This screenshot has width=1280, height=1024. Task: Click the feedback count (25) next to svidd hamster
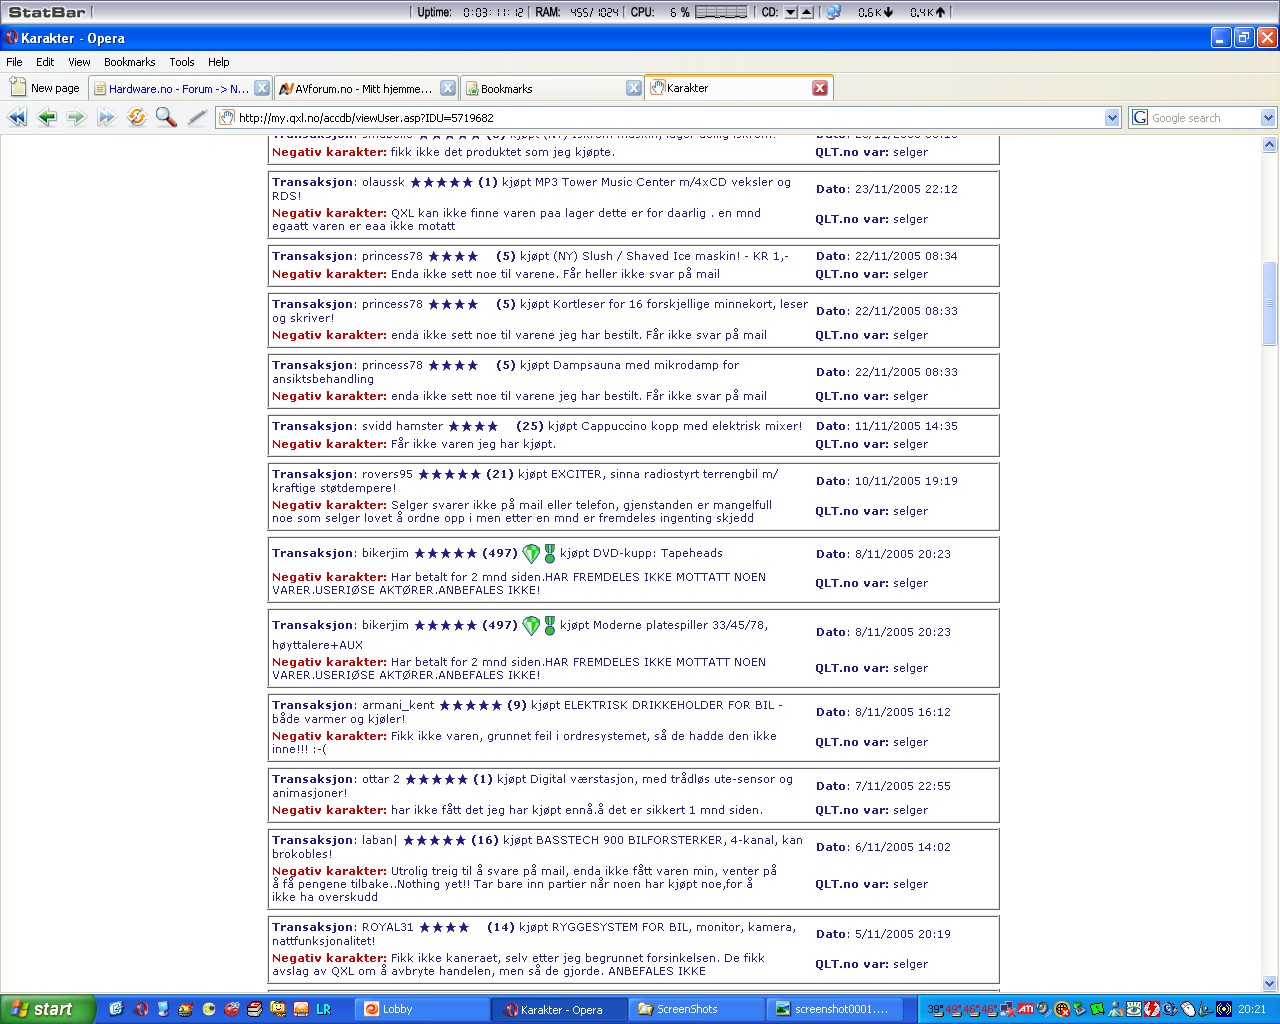530,426
